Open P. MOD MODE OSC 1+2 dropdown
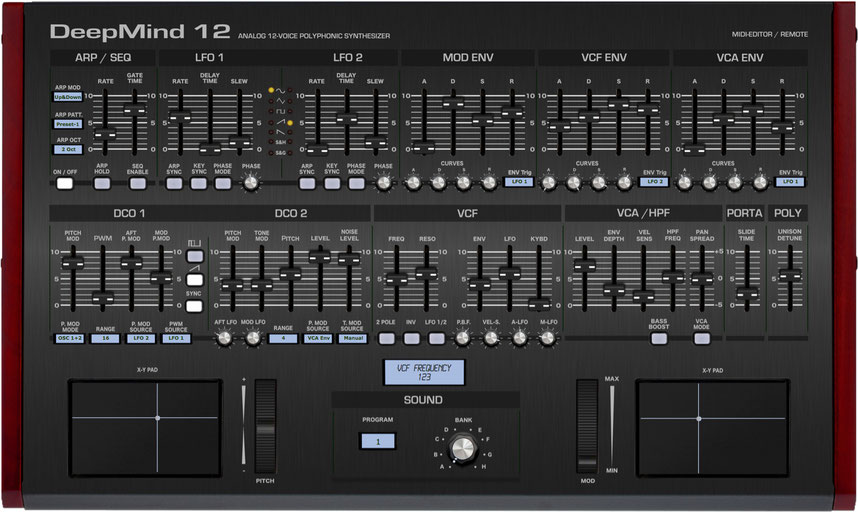Image resolution: width=858 pixels, height=512 pixels. coord(68,339)
